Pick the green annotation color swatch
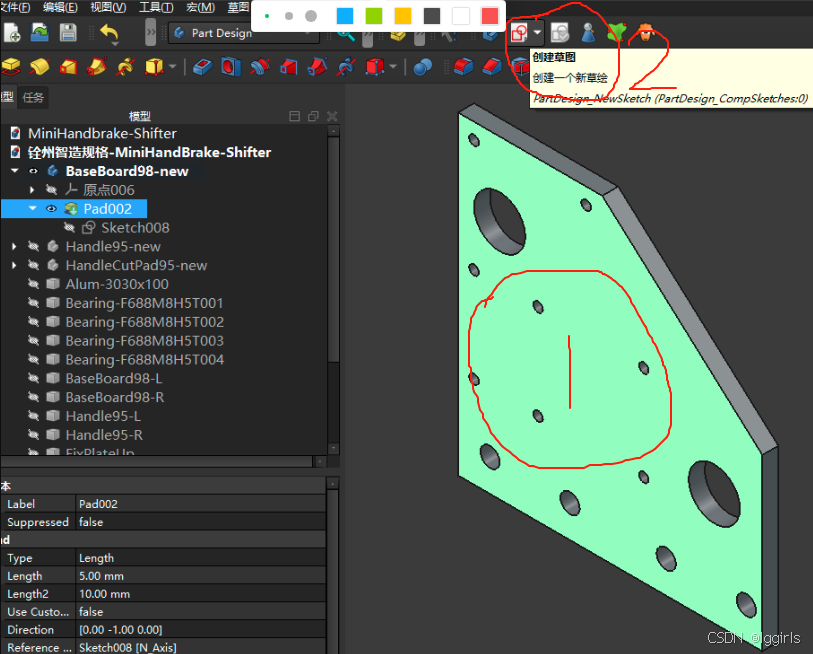The width and height of the screenshot is (813, 654). coord(374,16)
